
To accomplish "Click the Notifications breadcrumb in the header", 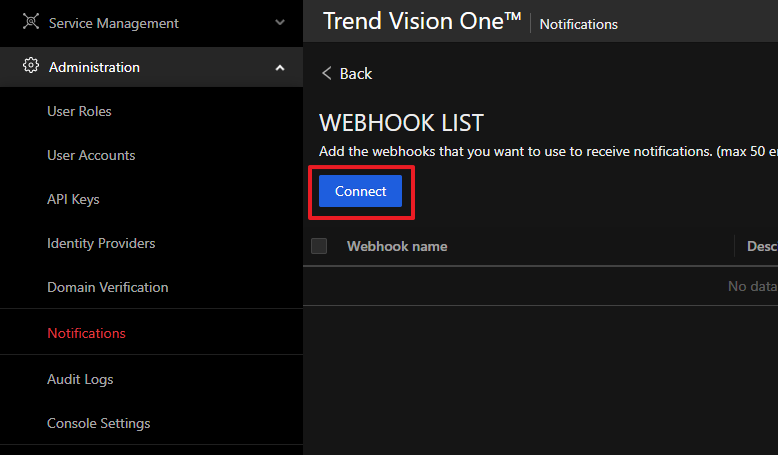I will (x=578, y=24).
